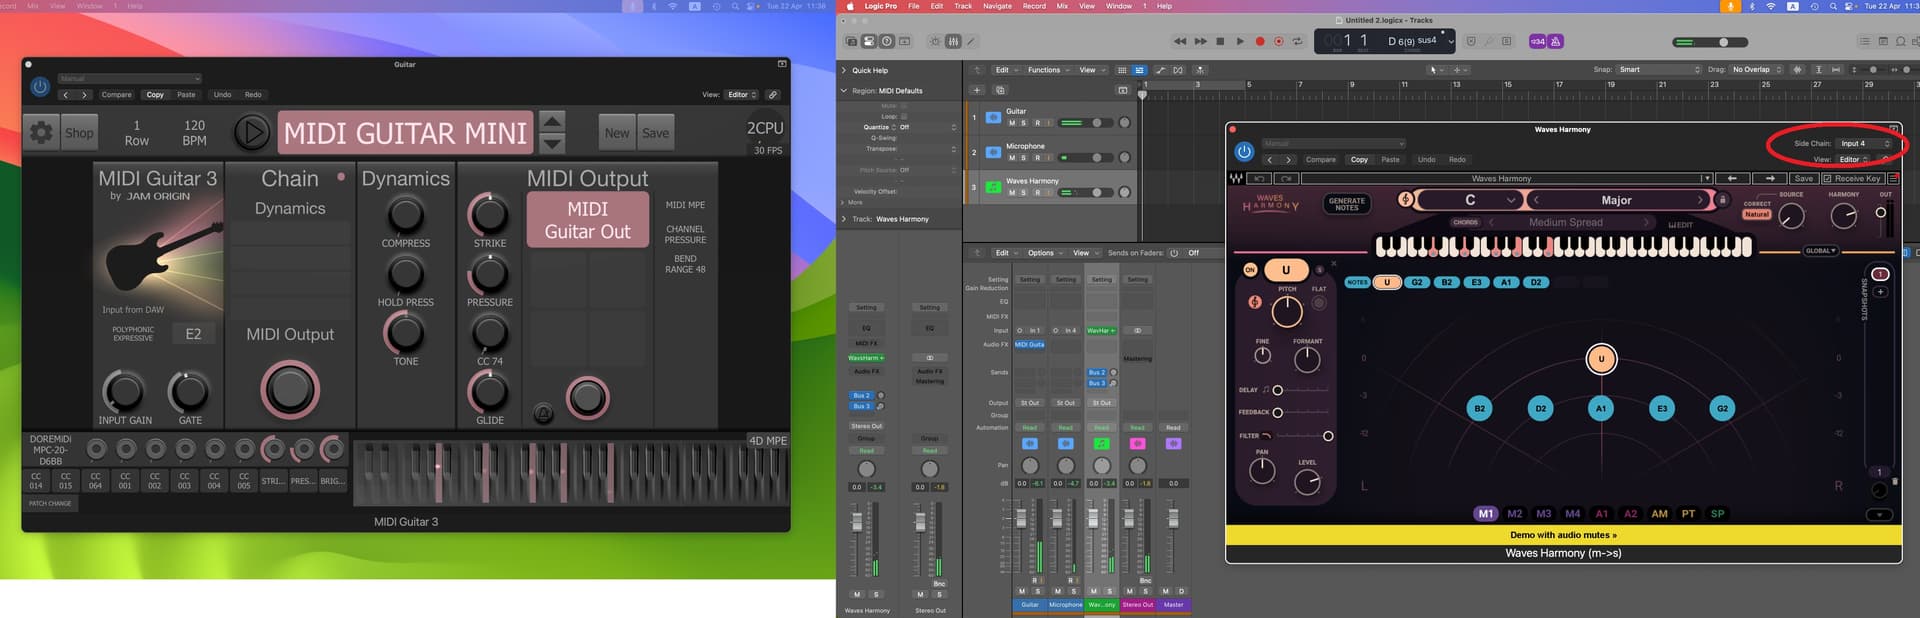Stop playback in Logic Pro transport
Viewport: 1920px width, 618px height.
(1220, 41)
